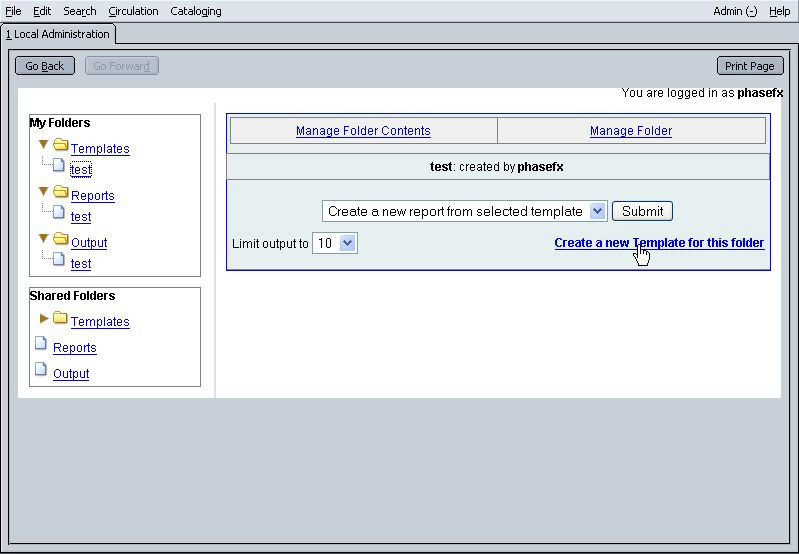
Task: Click the Shared Folders Templates folder icon
Action: 60,319
